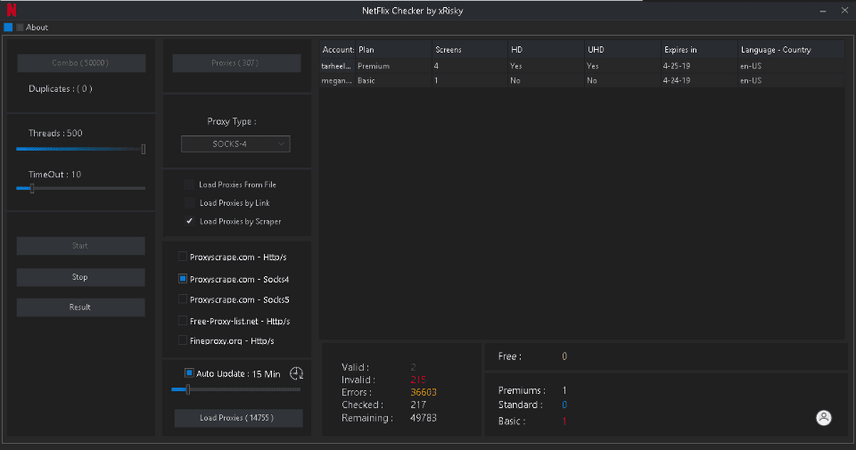Enable Free-Proxy-list.net - Http/s source

pos(183,321)
